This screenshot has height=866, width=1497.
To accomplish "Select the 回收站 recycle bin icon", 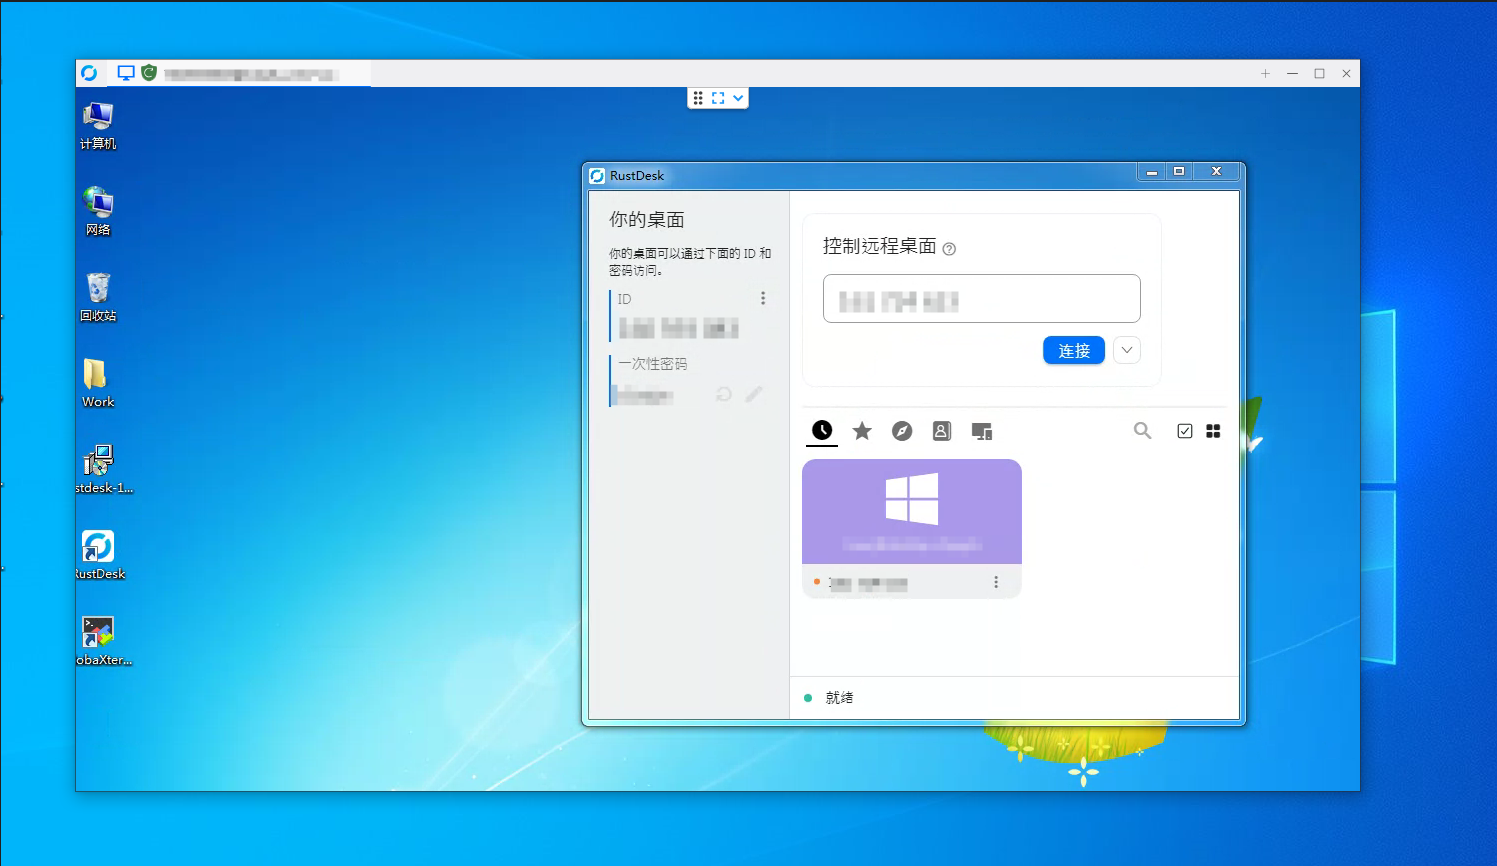I will coord(98,298).
